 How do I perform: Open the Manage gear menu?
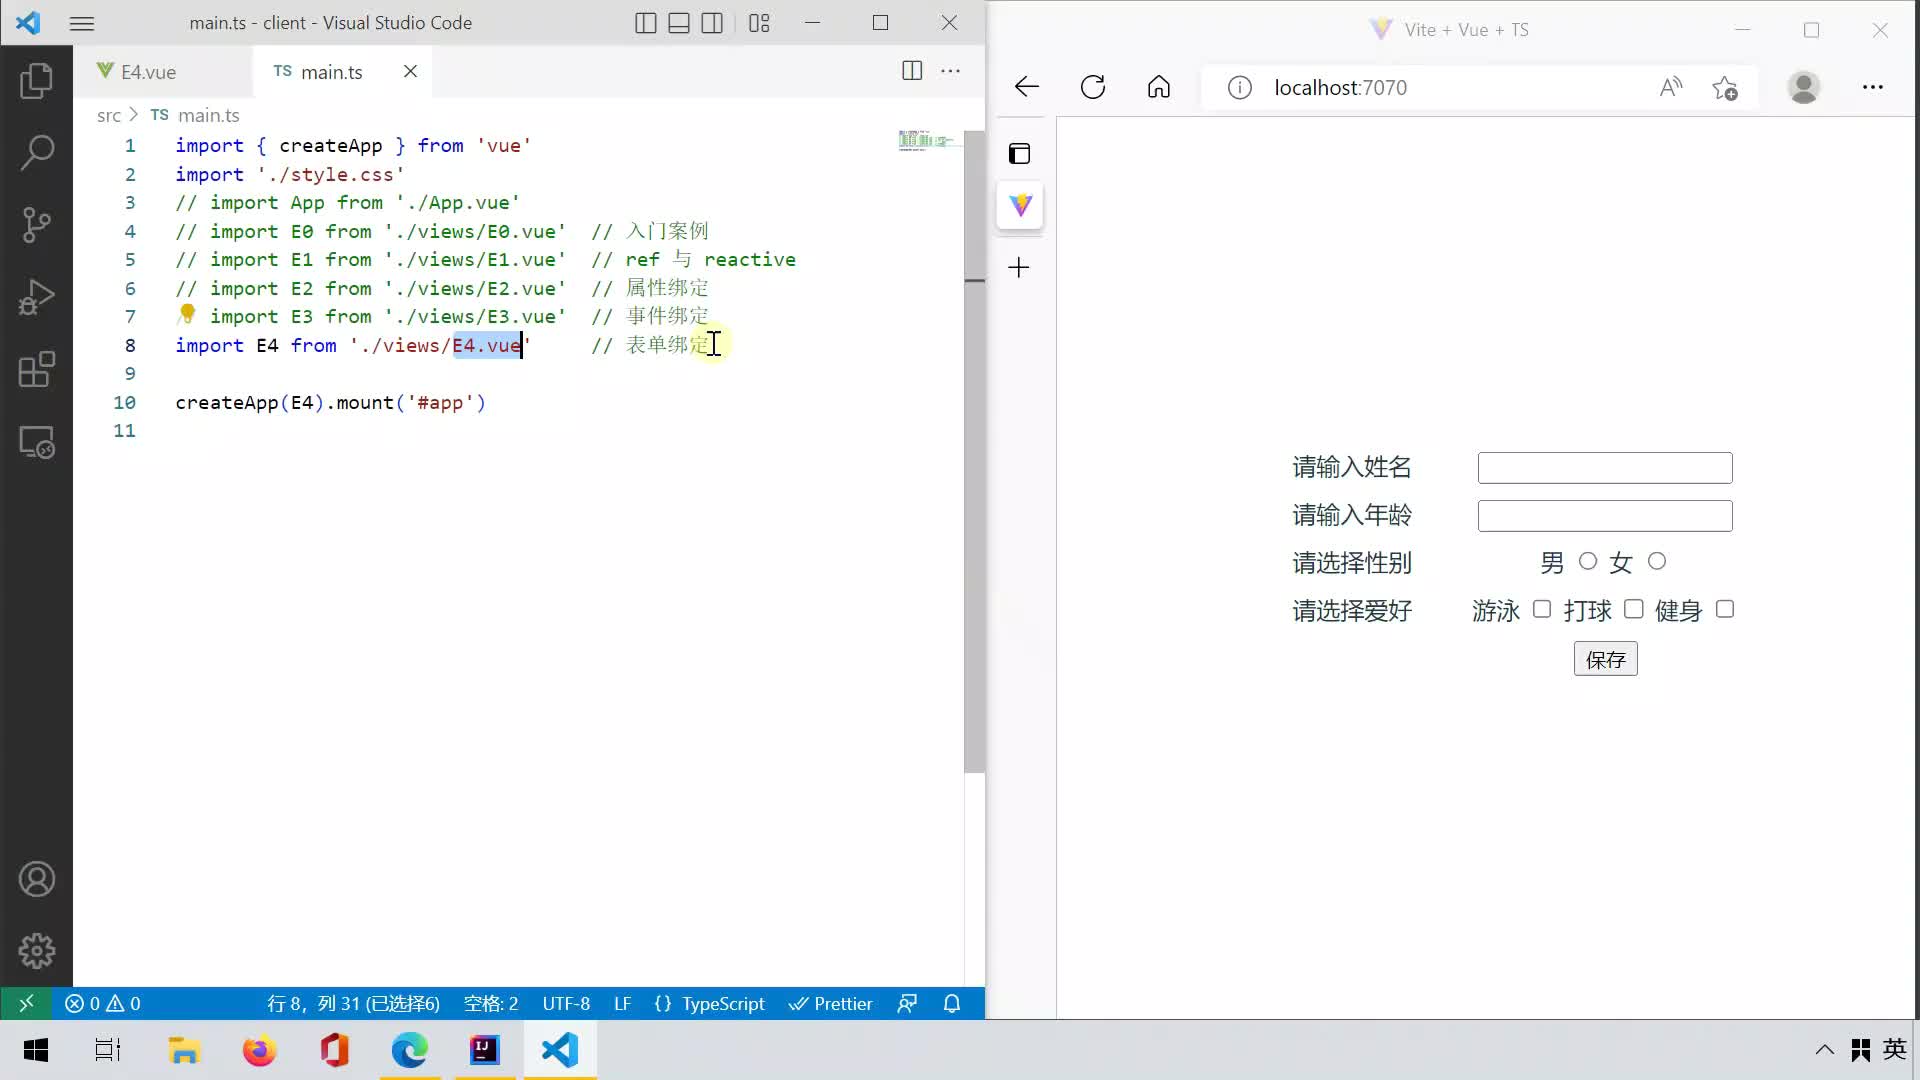pyautogui.click(x=36, y=951)
